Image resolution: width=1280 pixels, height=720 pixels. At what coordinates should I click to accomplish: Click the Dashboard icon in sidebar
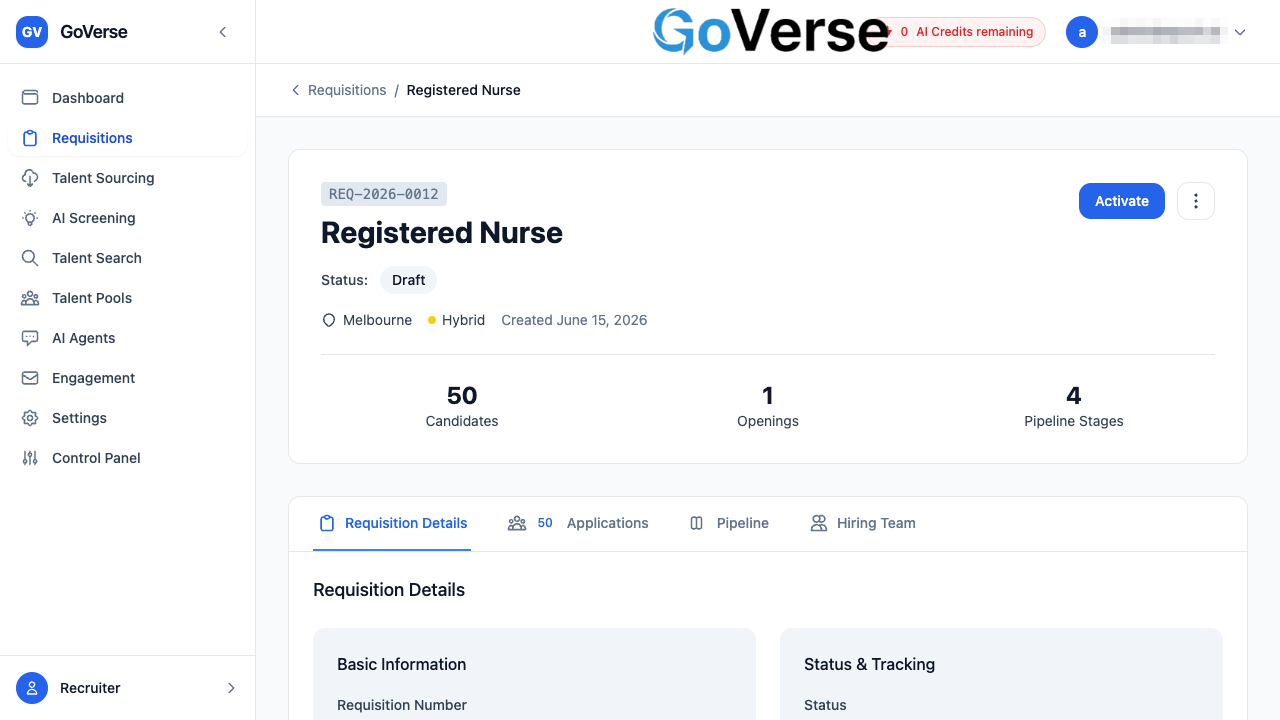(x=30, y=98)
